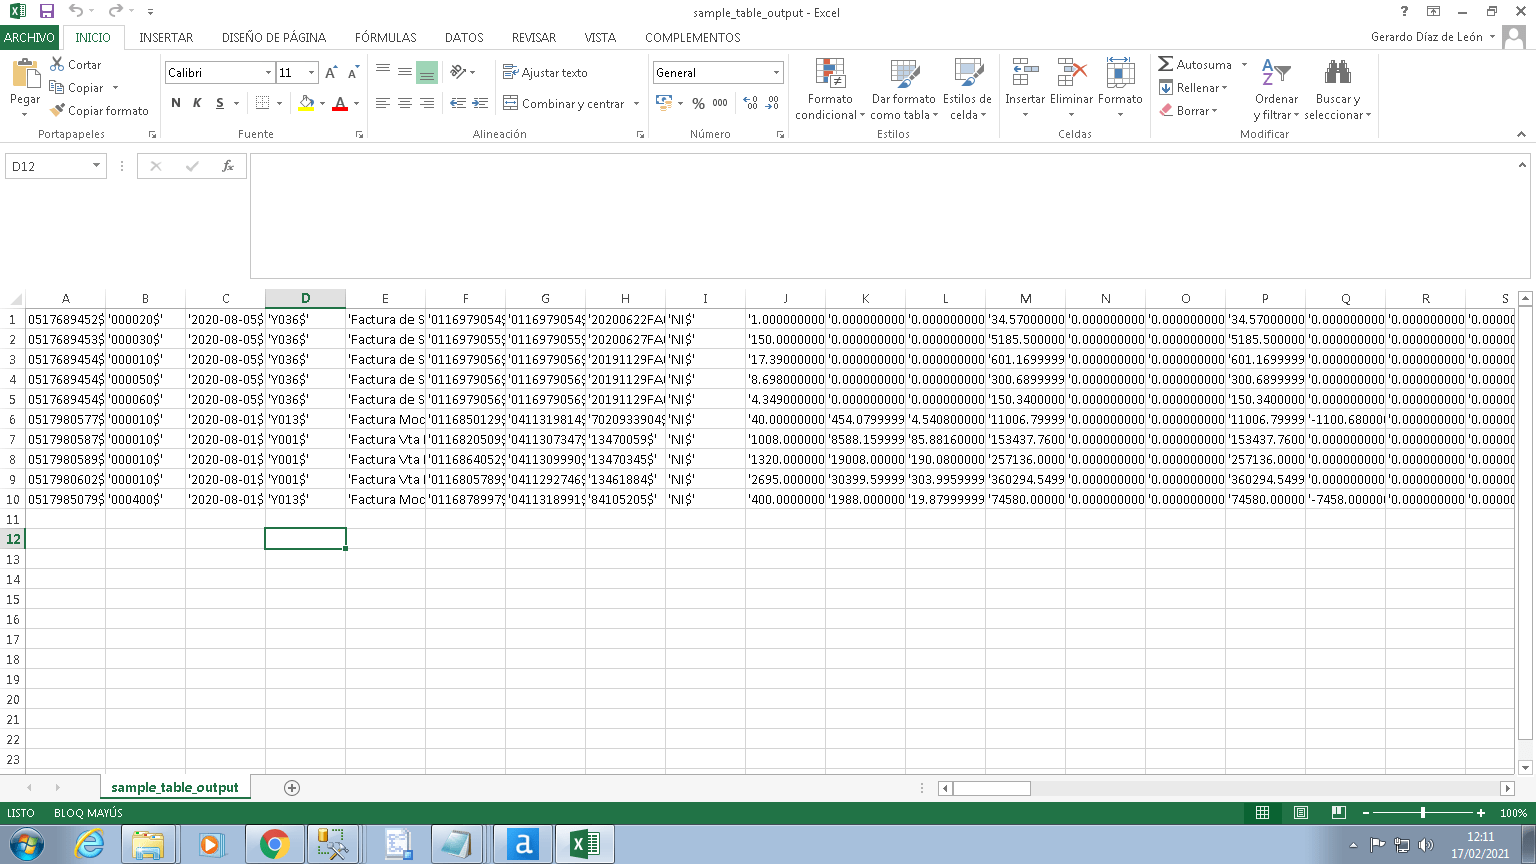Select Dar formato como tabla
The image size is (1536, 864).
pos(903,88)
